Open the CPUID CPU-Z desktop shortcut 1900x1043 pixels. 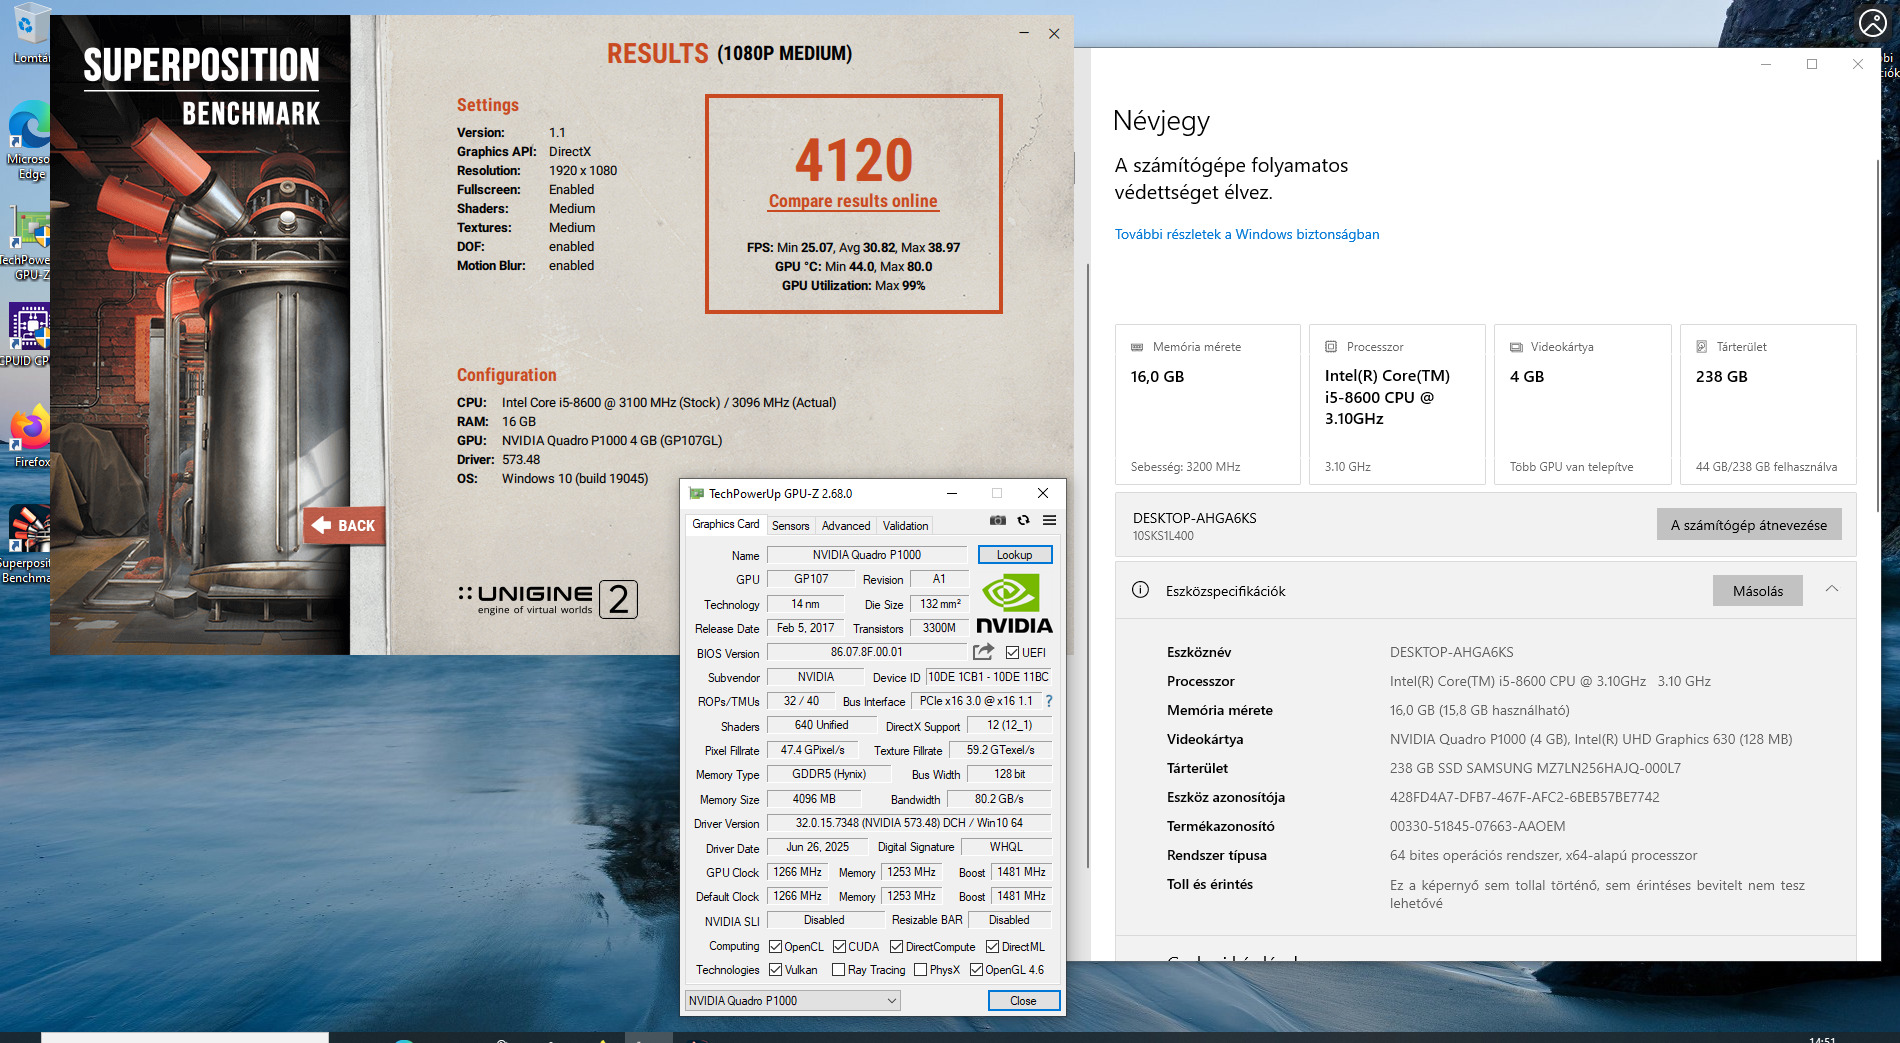click(x=27, y=335)
